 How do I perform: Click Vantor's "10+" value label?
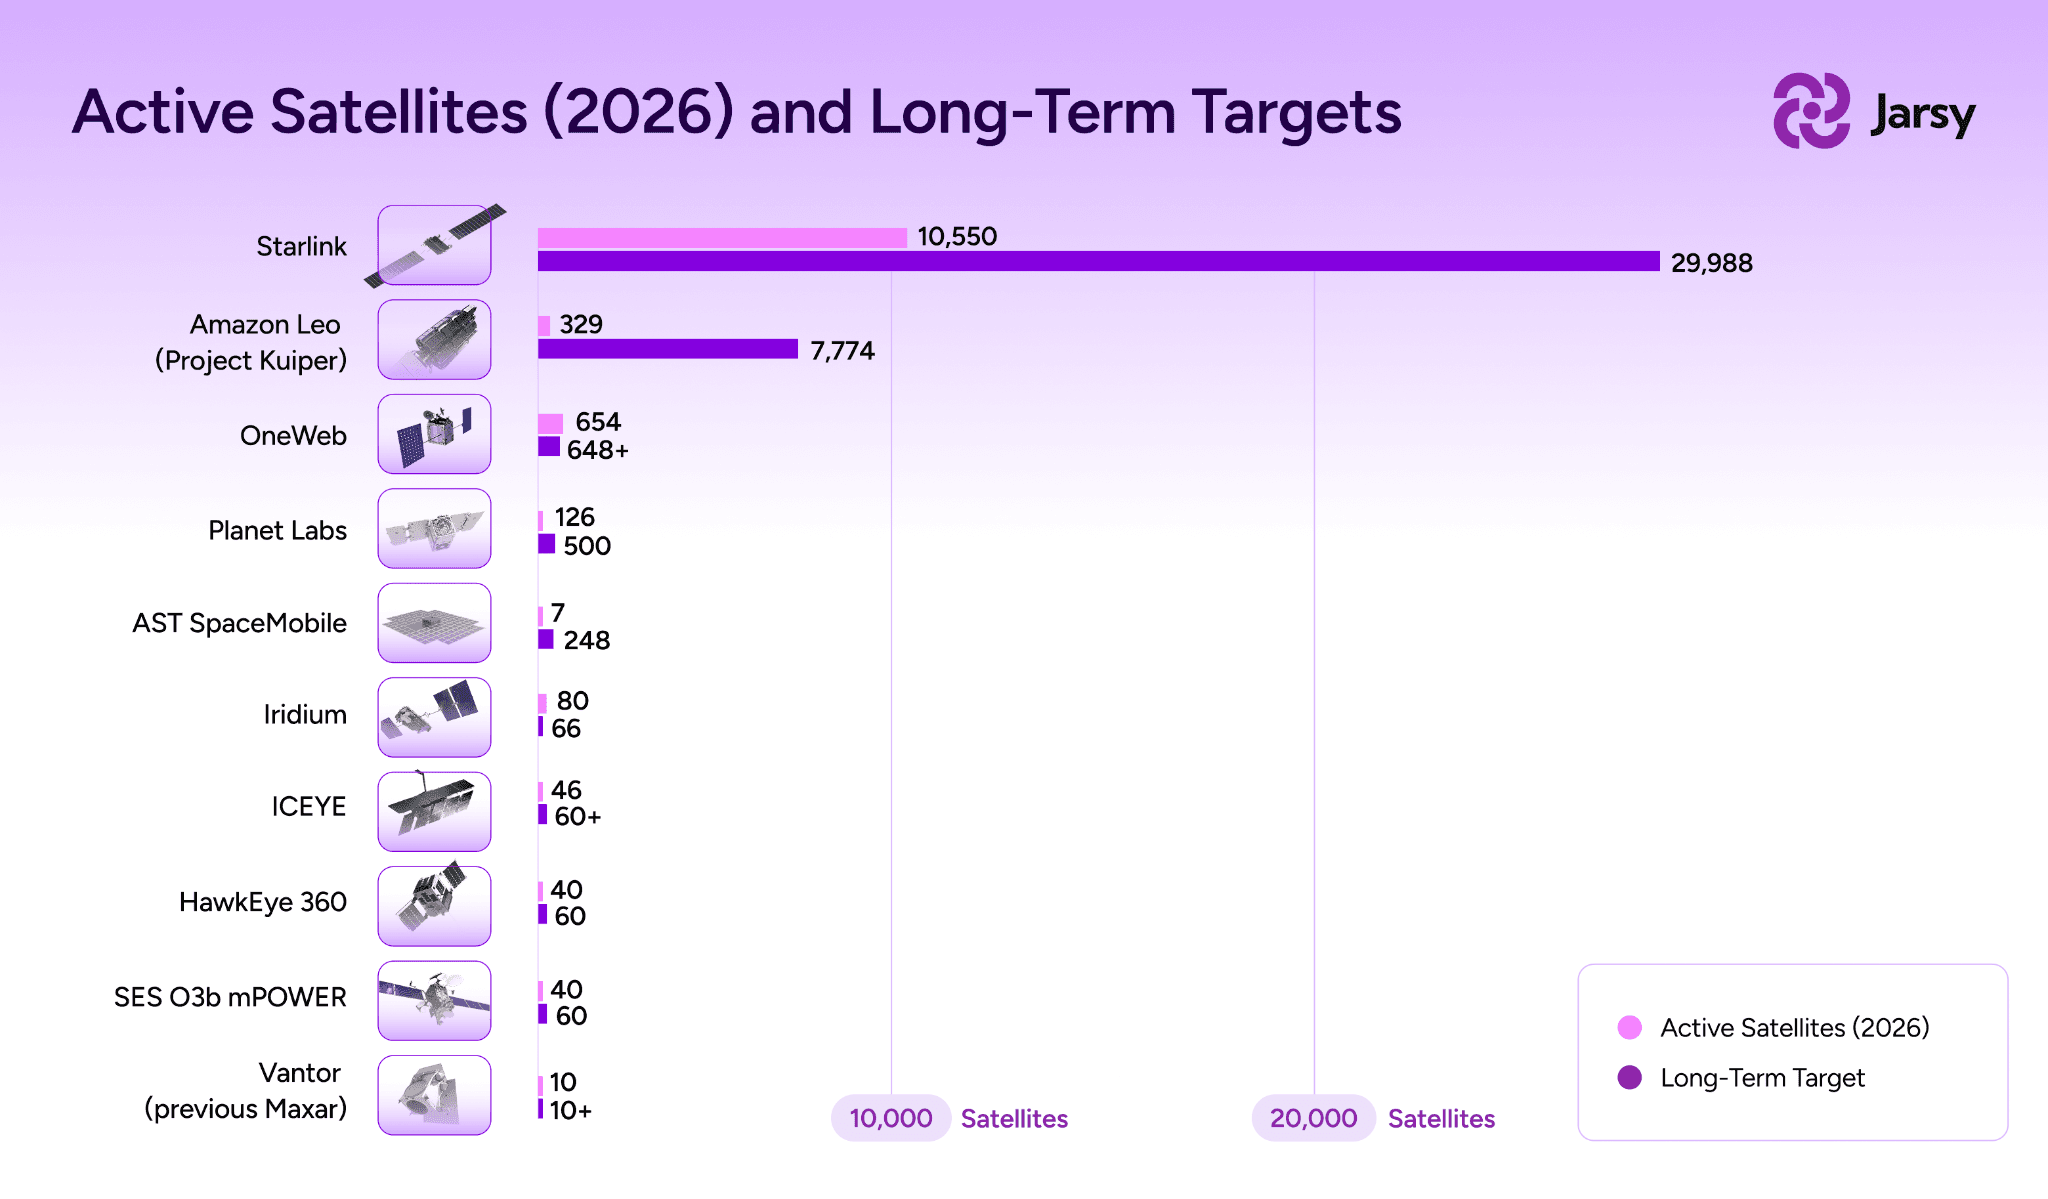[571, 1110]
